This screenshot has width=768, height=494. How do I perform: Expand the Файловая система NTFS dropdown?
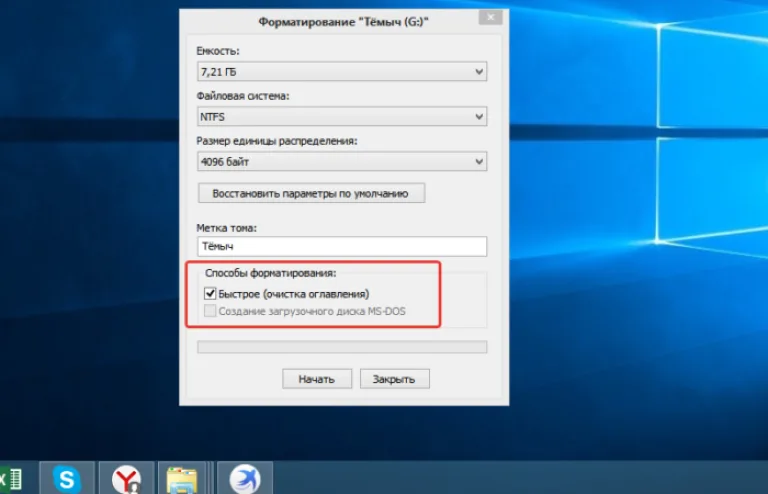click(342, 117)
